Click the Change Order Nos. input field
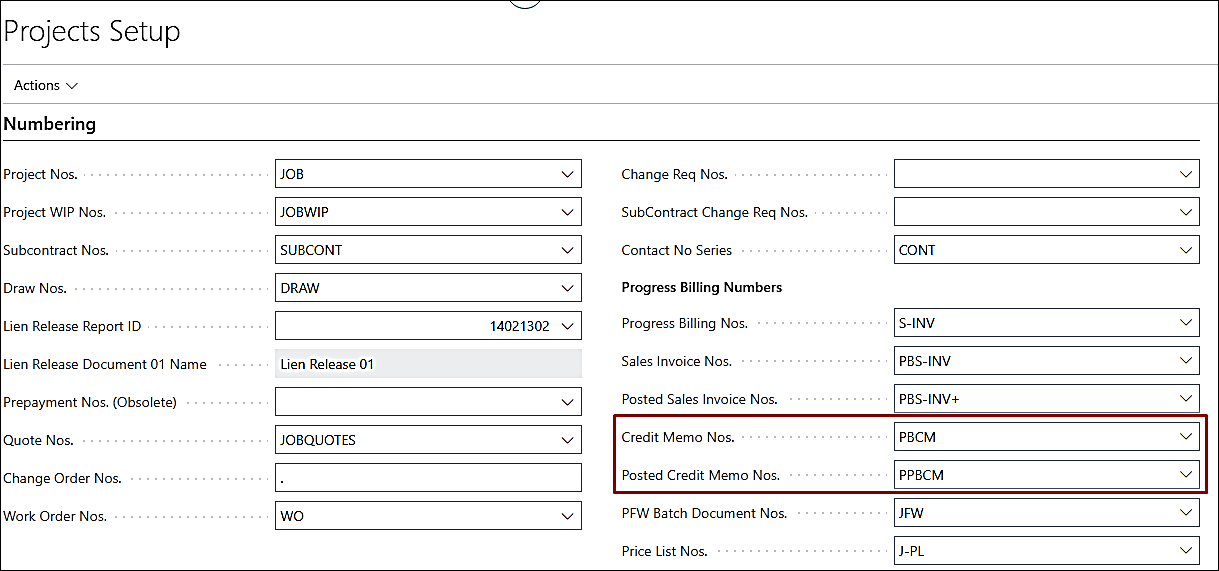This screenshot has height=571, width=1219. coord(428,478)
